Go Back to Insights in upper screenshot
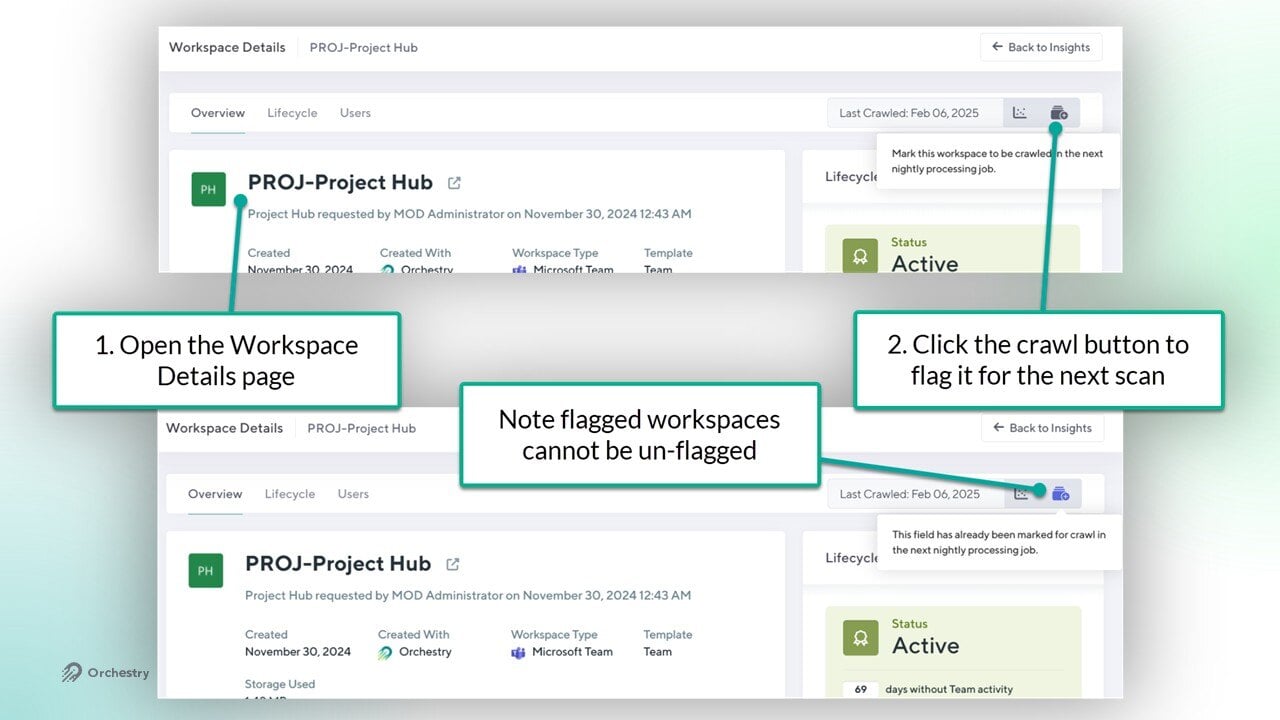The height and width of the screenshot is (720, 1280). click(1041, 47)
